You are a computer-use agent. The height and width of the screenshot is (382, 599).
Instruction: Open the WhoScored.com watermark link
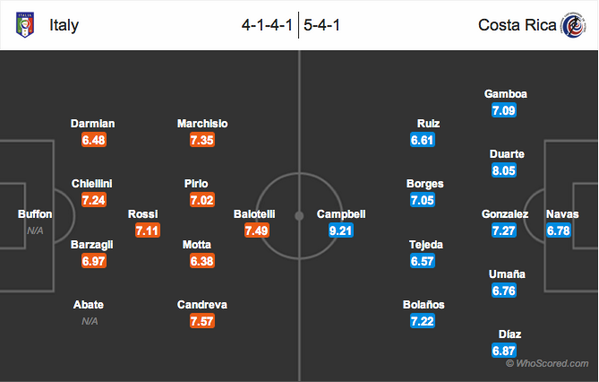click(547, 363)
